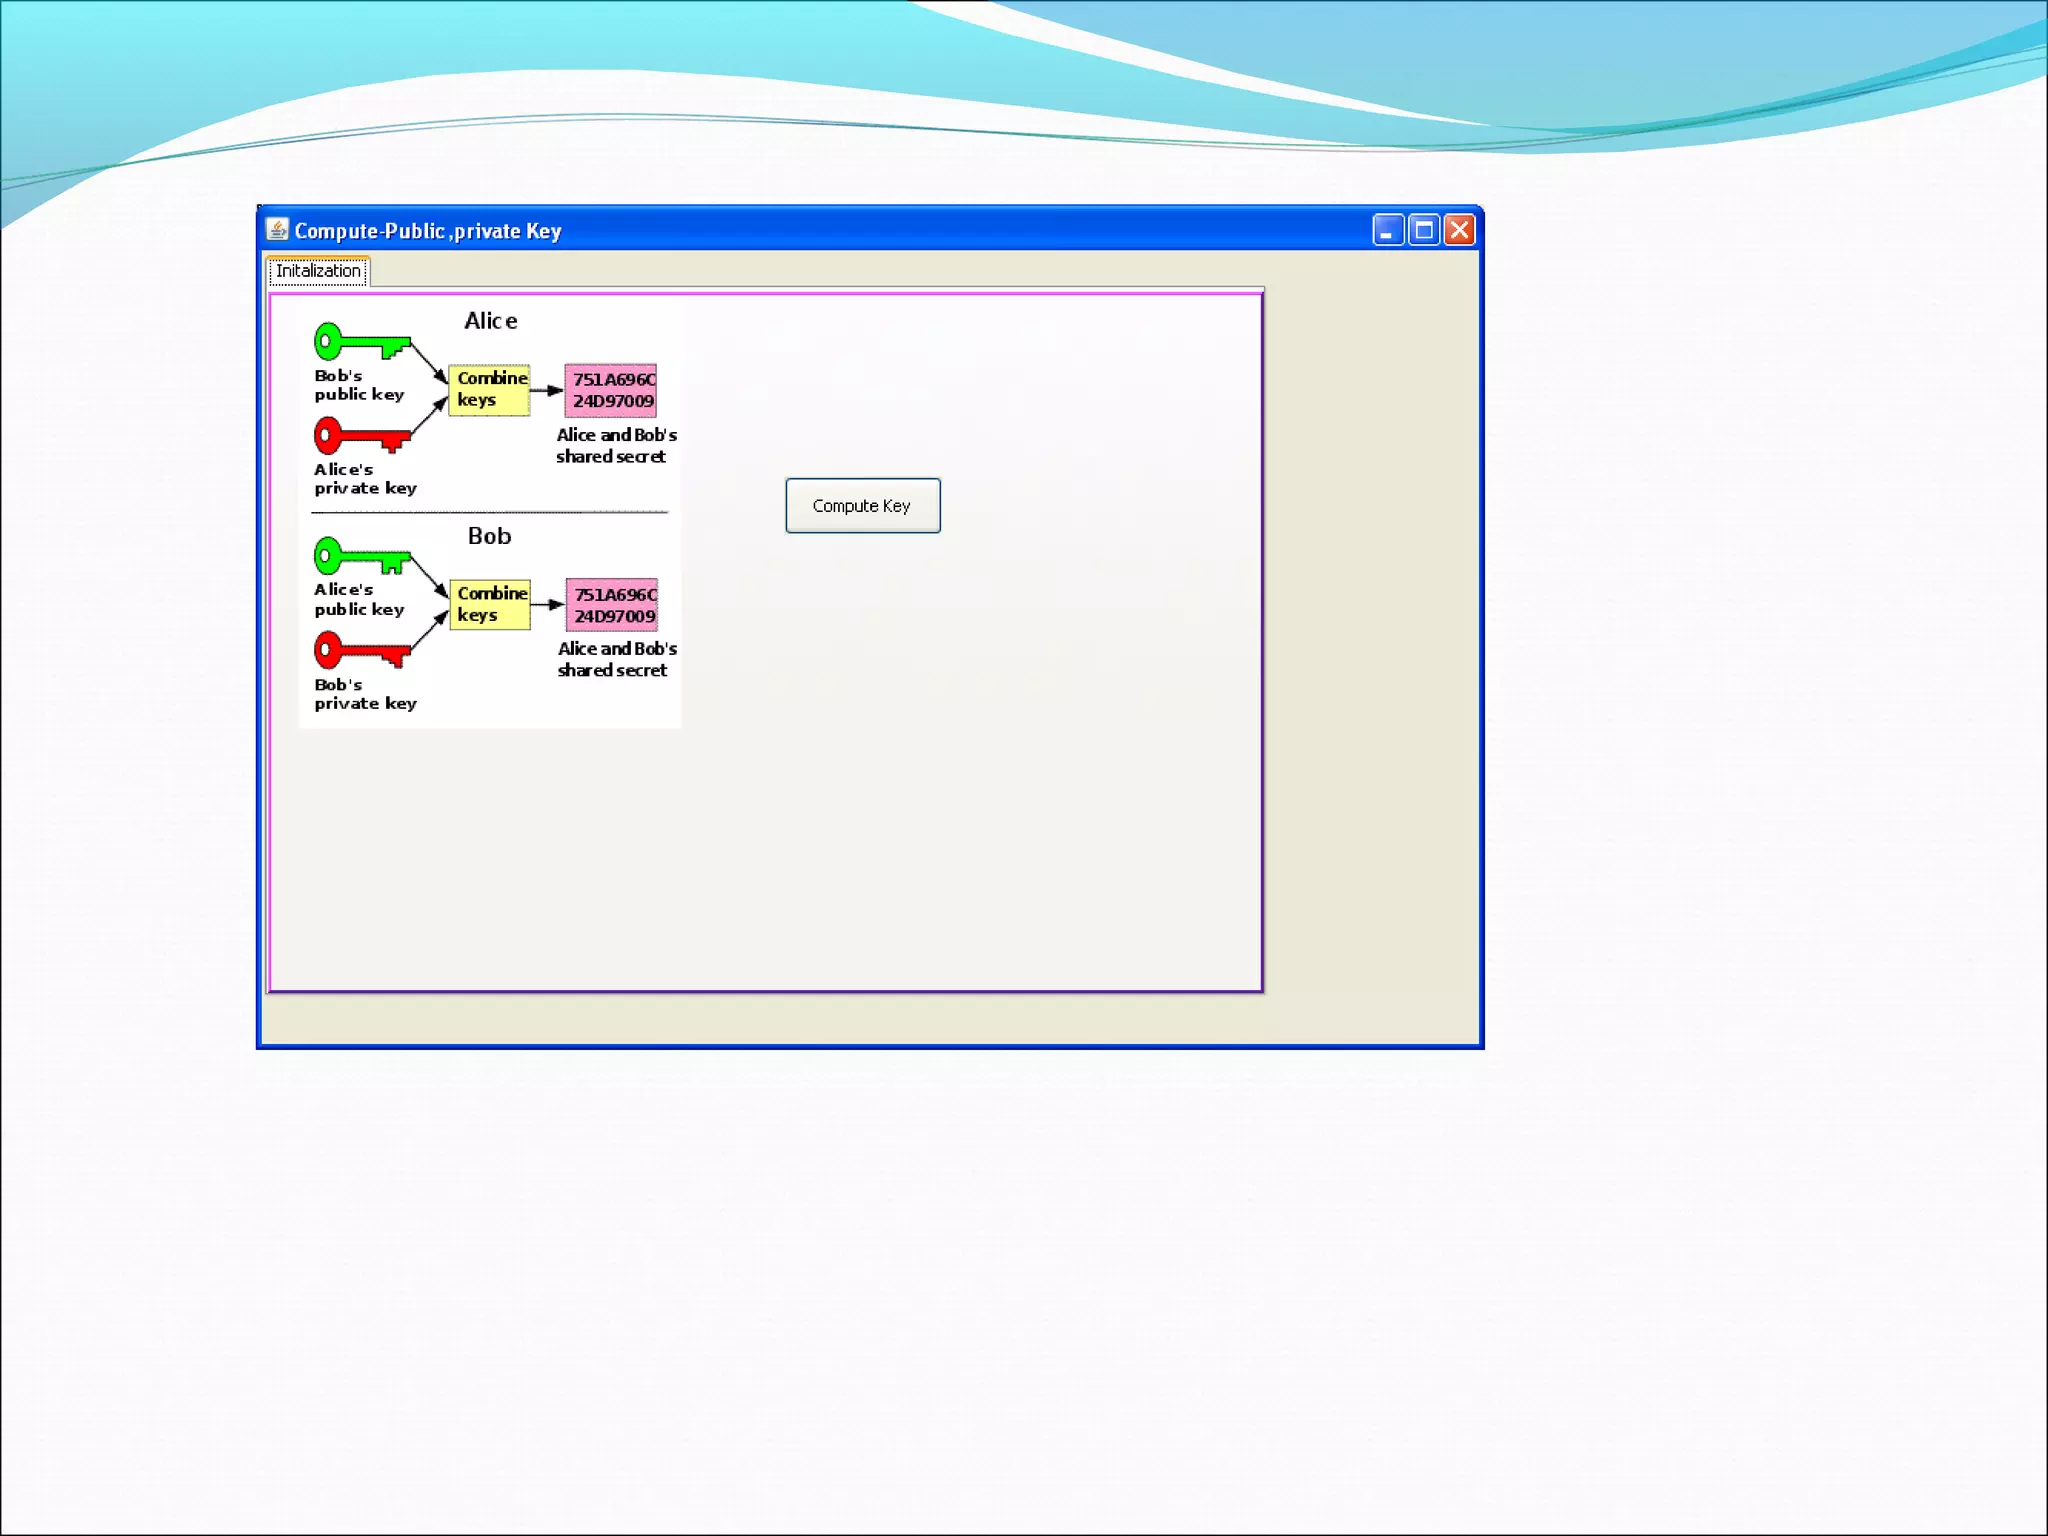Screen dimensions: 2048x1536
Task: Click Bob's red private key icon
Action: click(x=361, y=651)
